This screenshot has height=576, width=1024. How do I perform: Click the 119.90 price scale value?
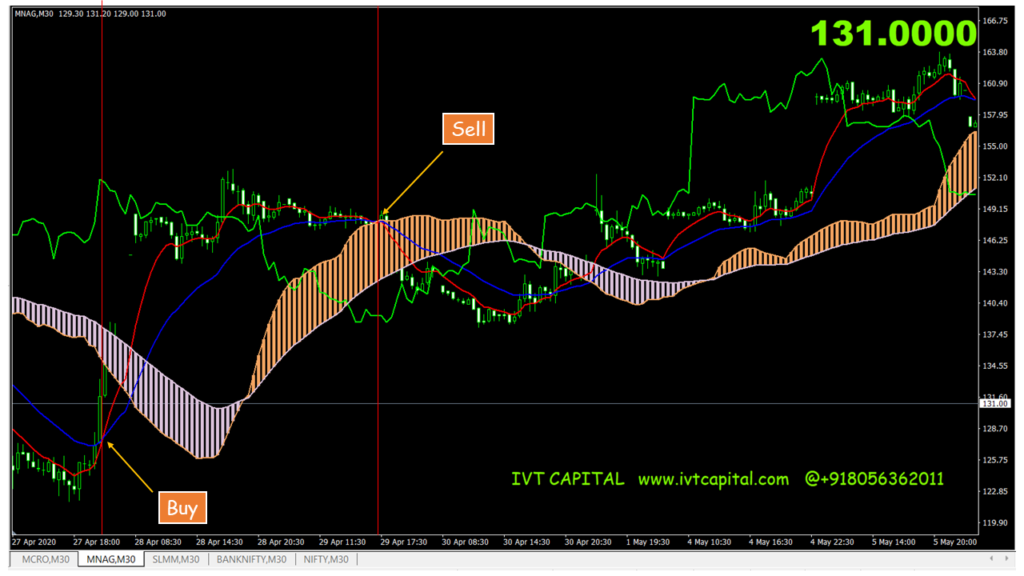click(995, 522)
